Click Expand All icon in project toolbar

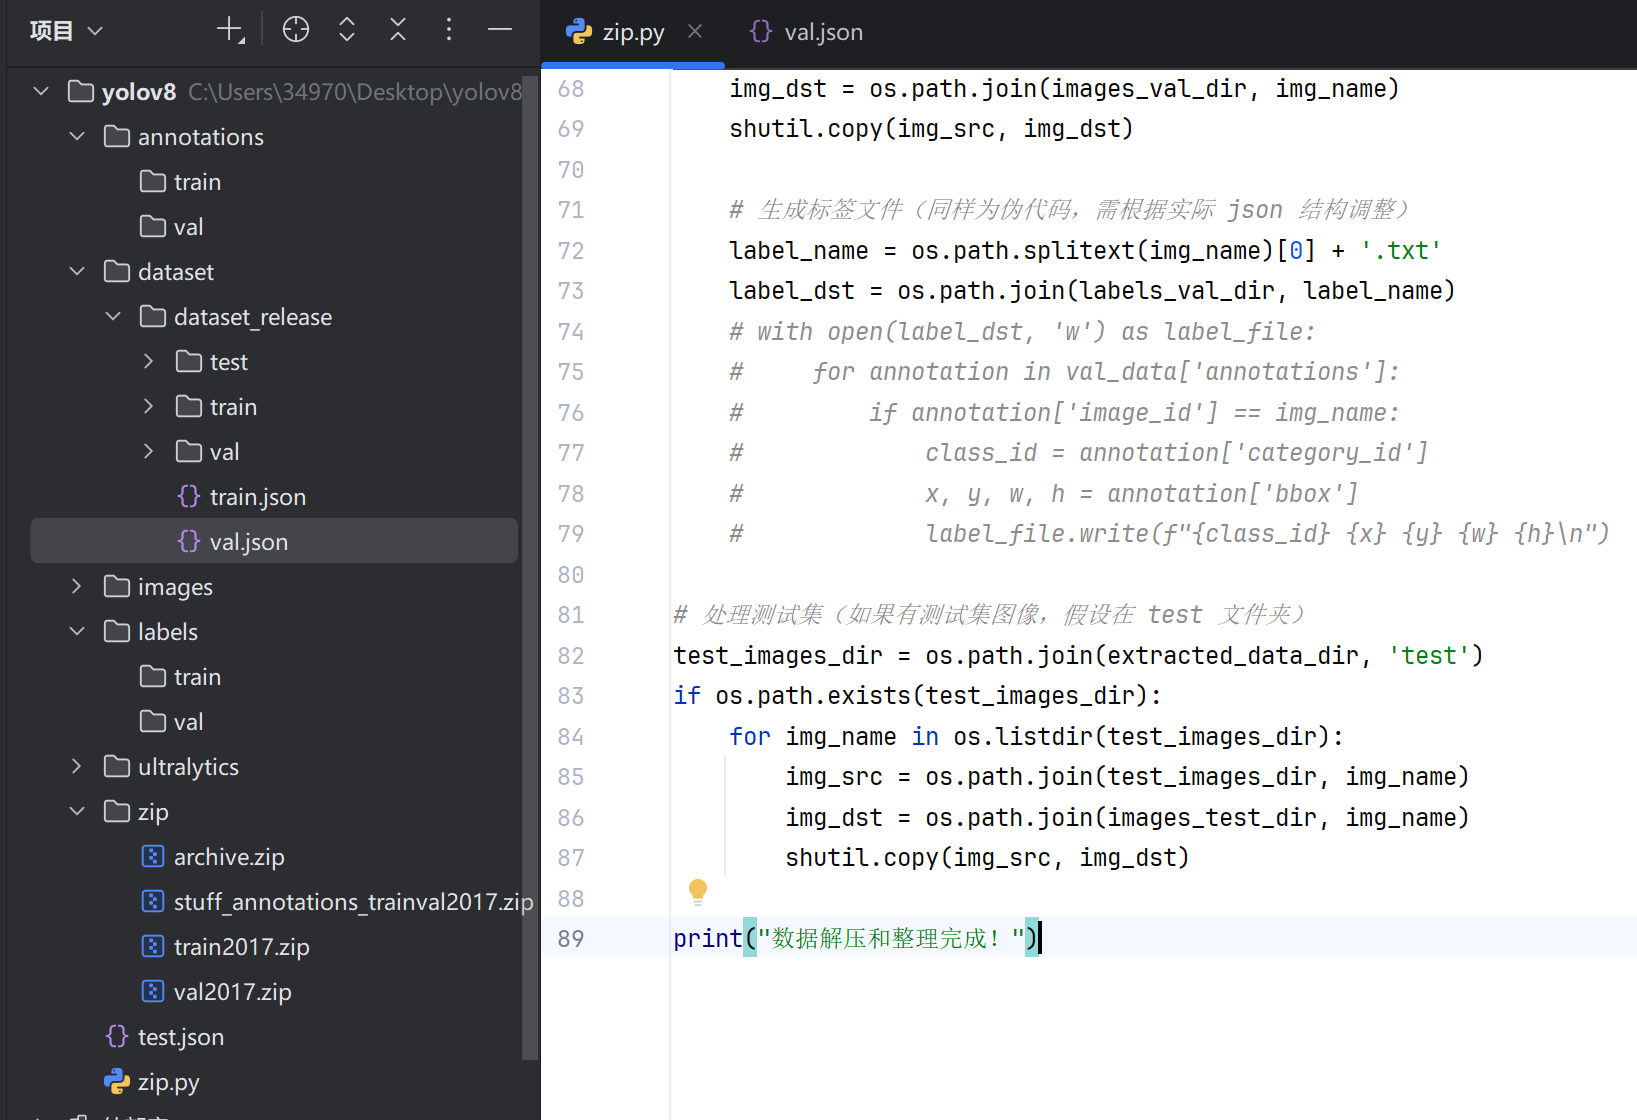(x=347, y=30)
